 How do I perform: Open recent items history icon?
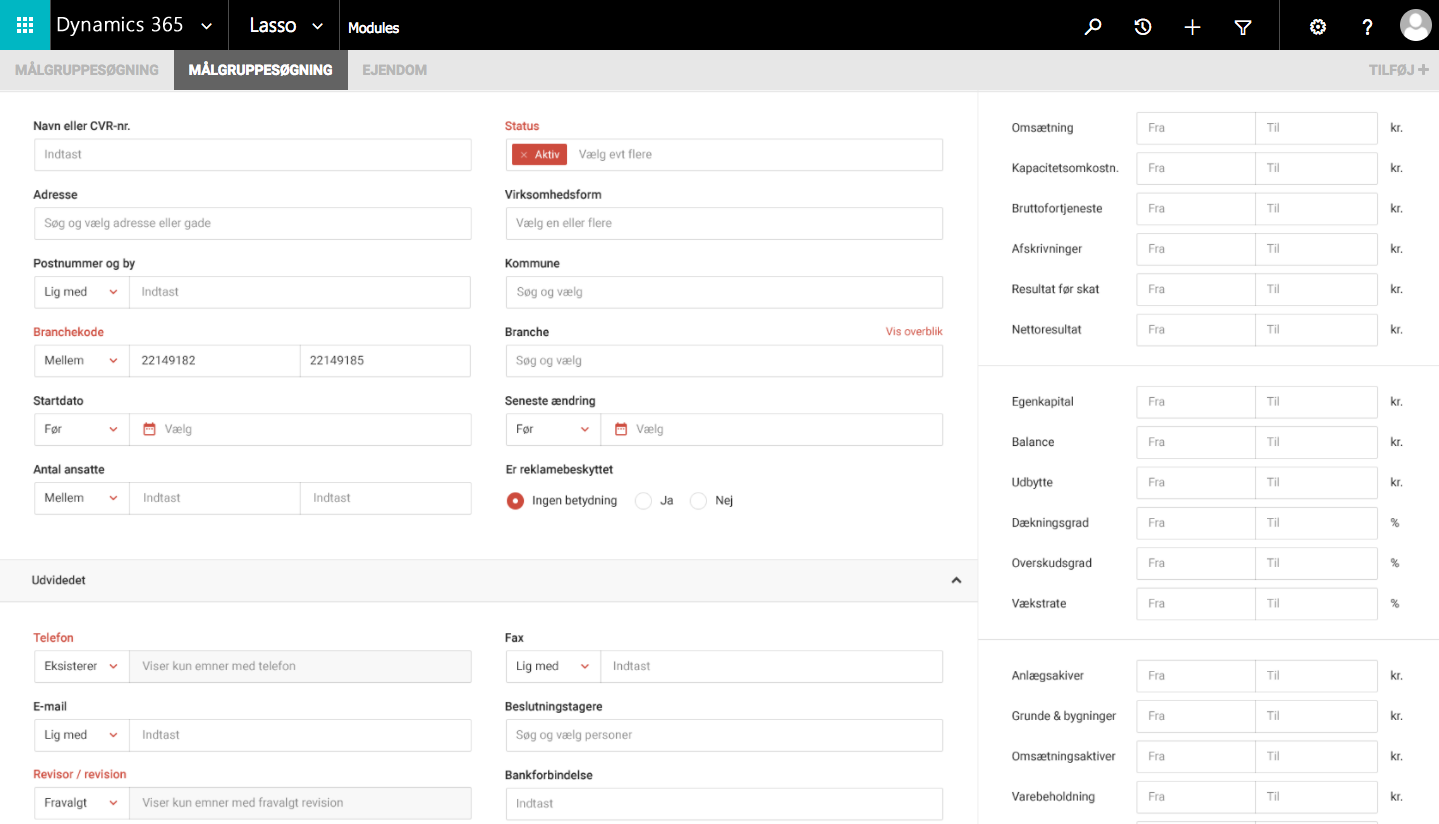point(1143,27)
